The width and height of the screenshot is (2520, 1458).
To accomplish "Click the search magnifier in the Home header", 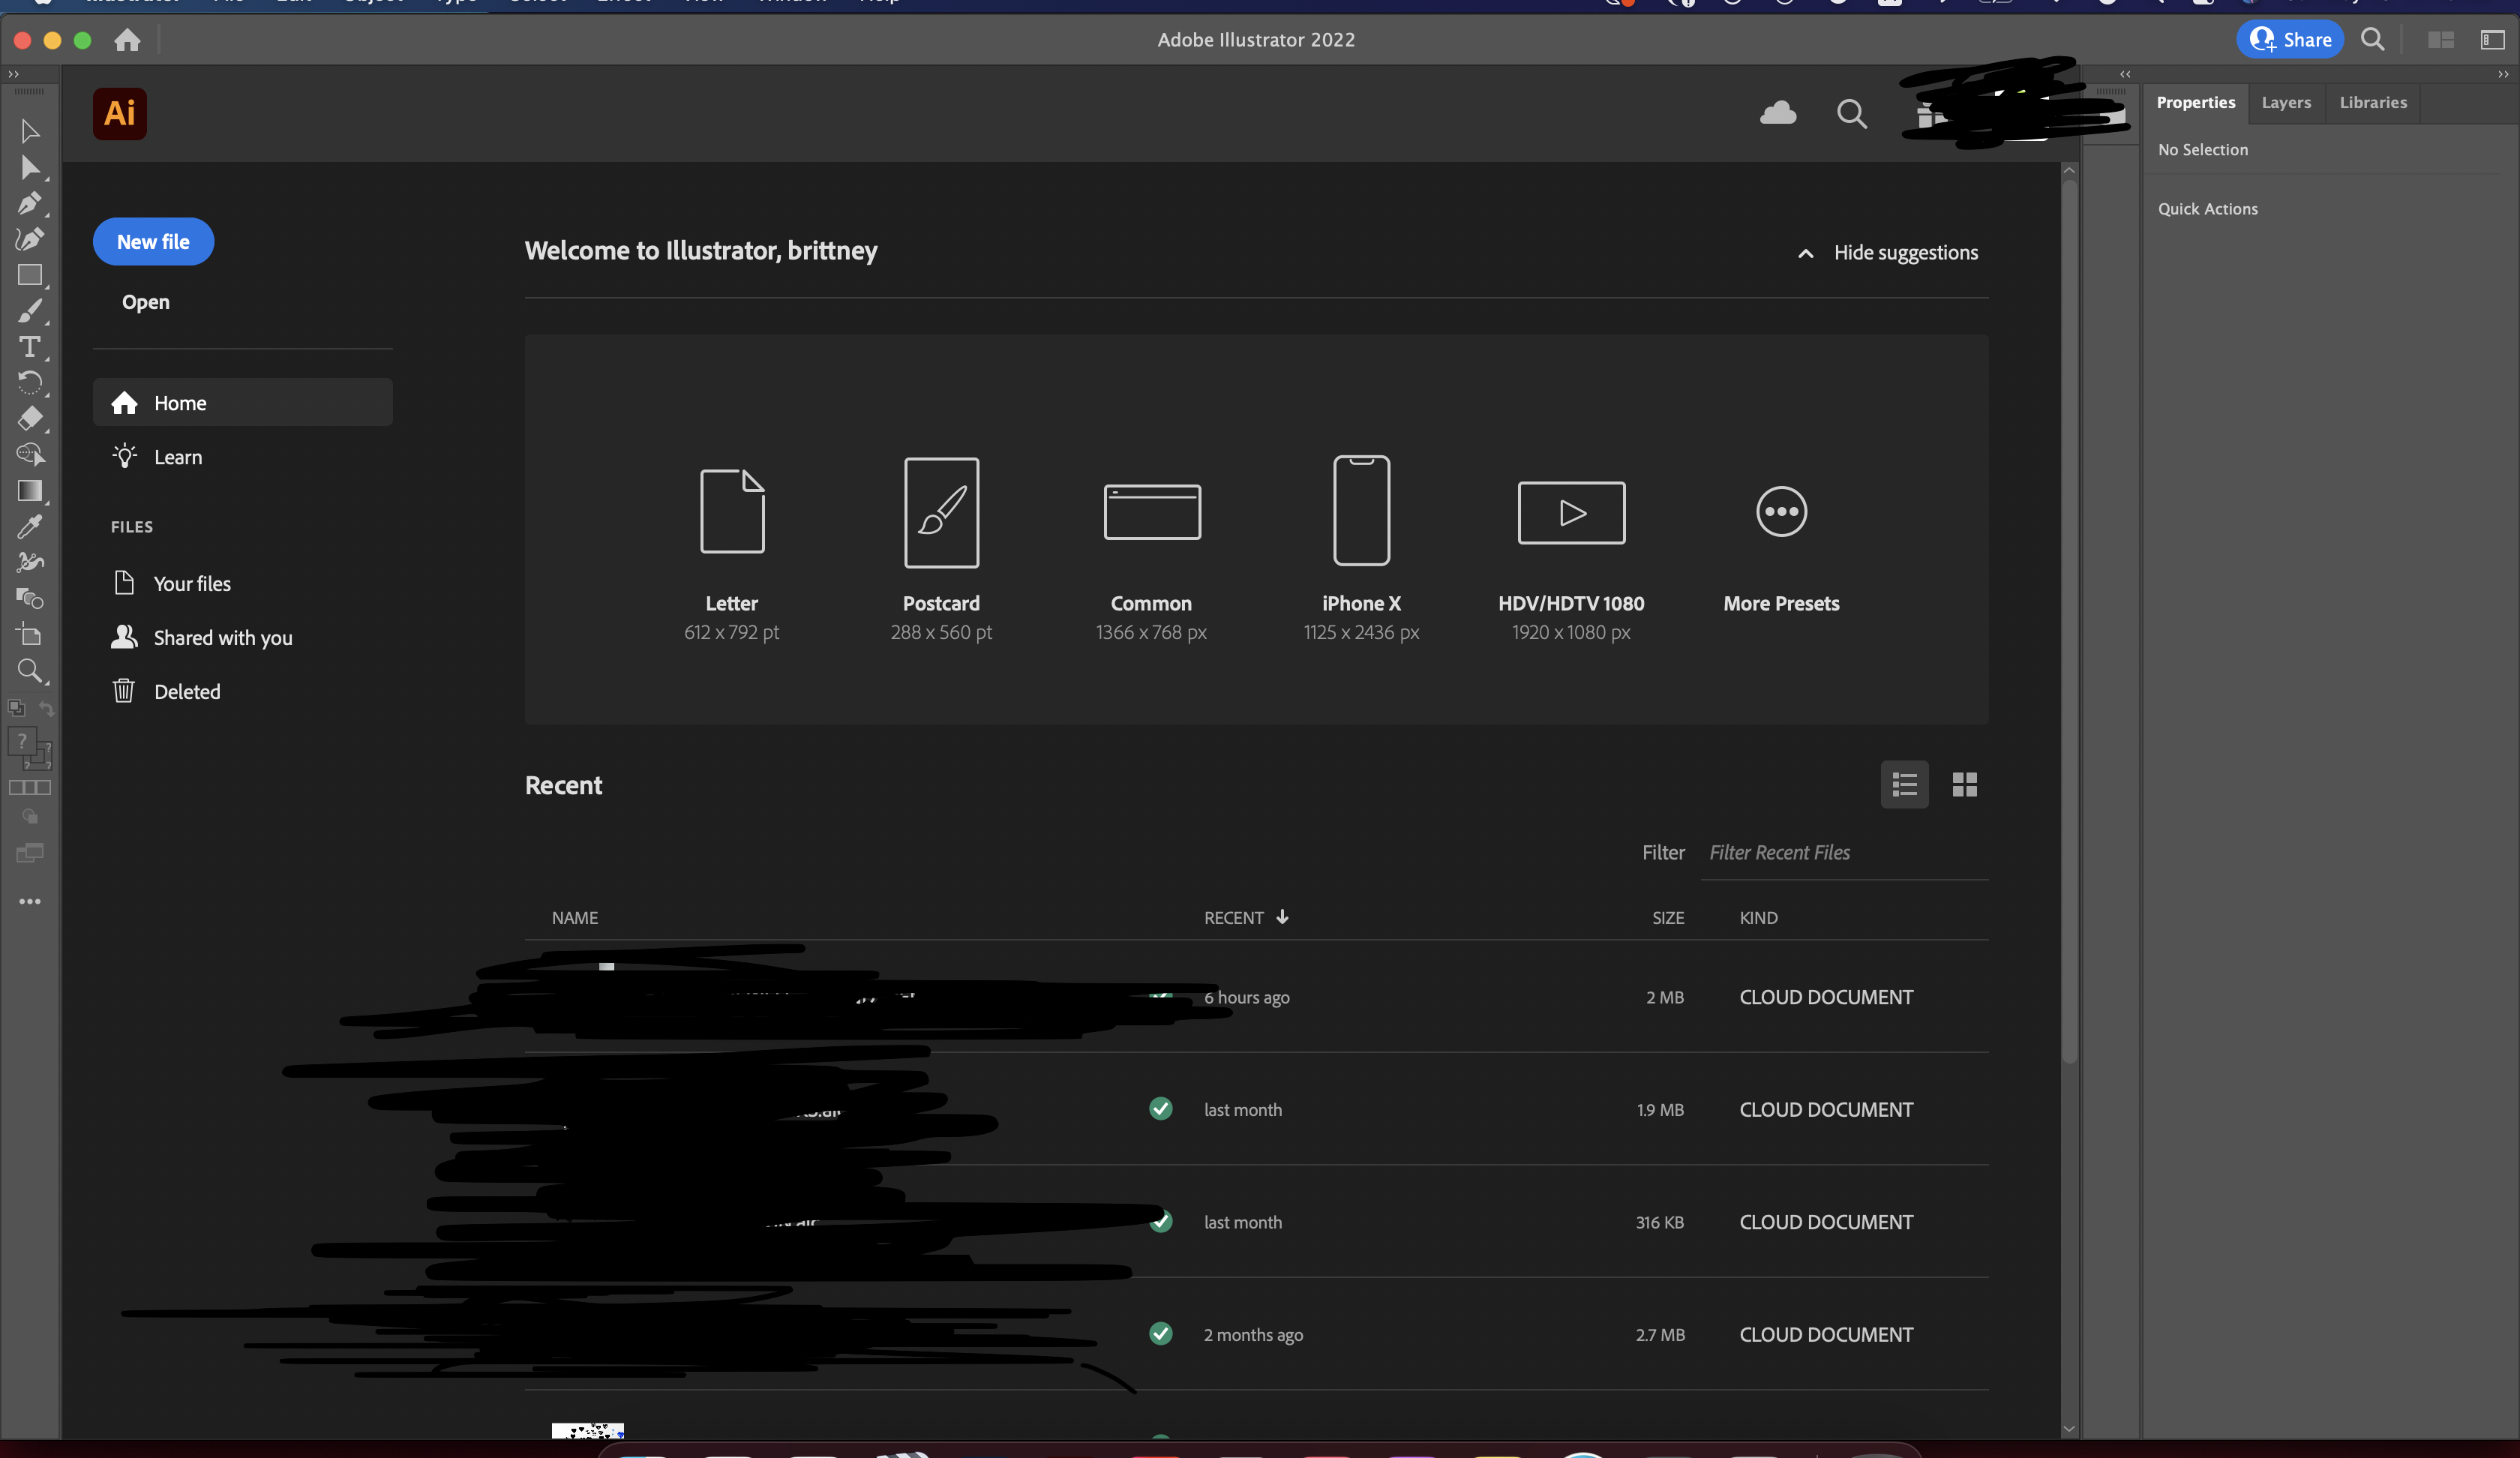I will [x=1852, y=113].
